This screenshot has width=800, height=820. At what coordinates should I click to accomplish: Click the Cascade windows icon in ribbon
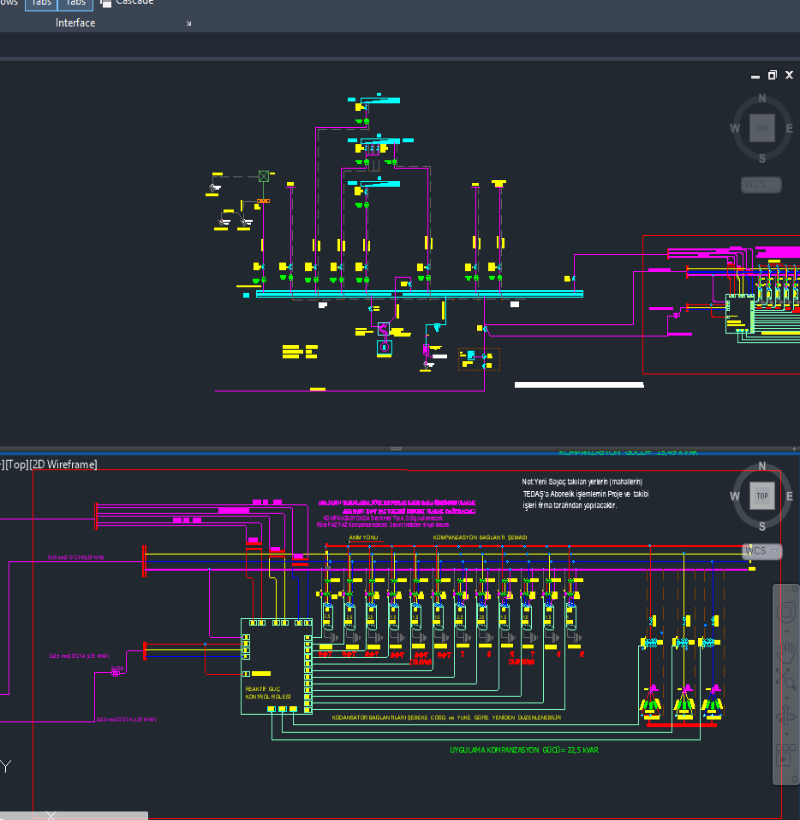click(x=106, y=3)
